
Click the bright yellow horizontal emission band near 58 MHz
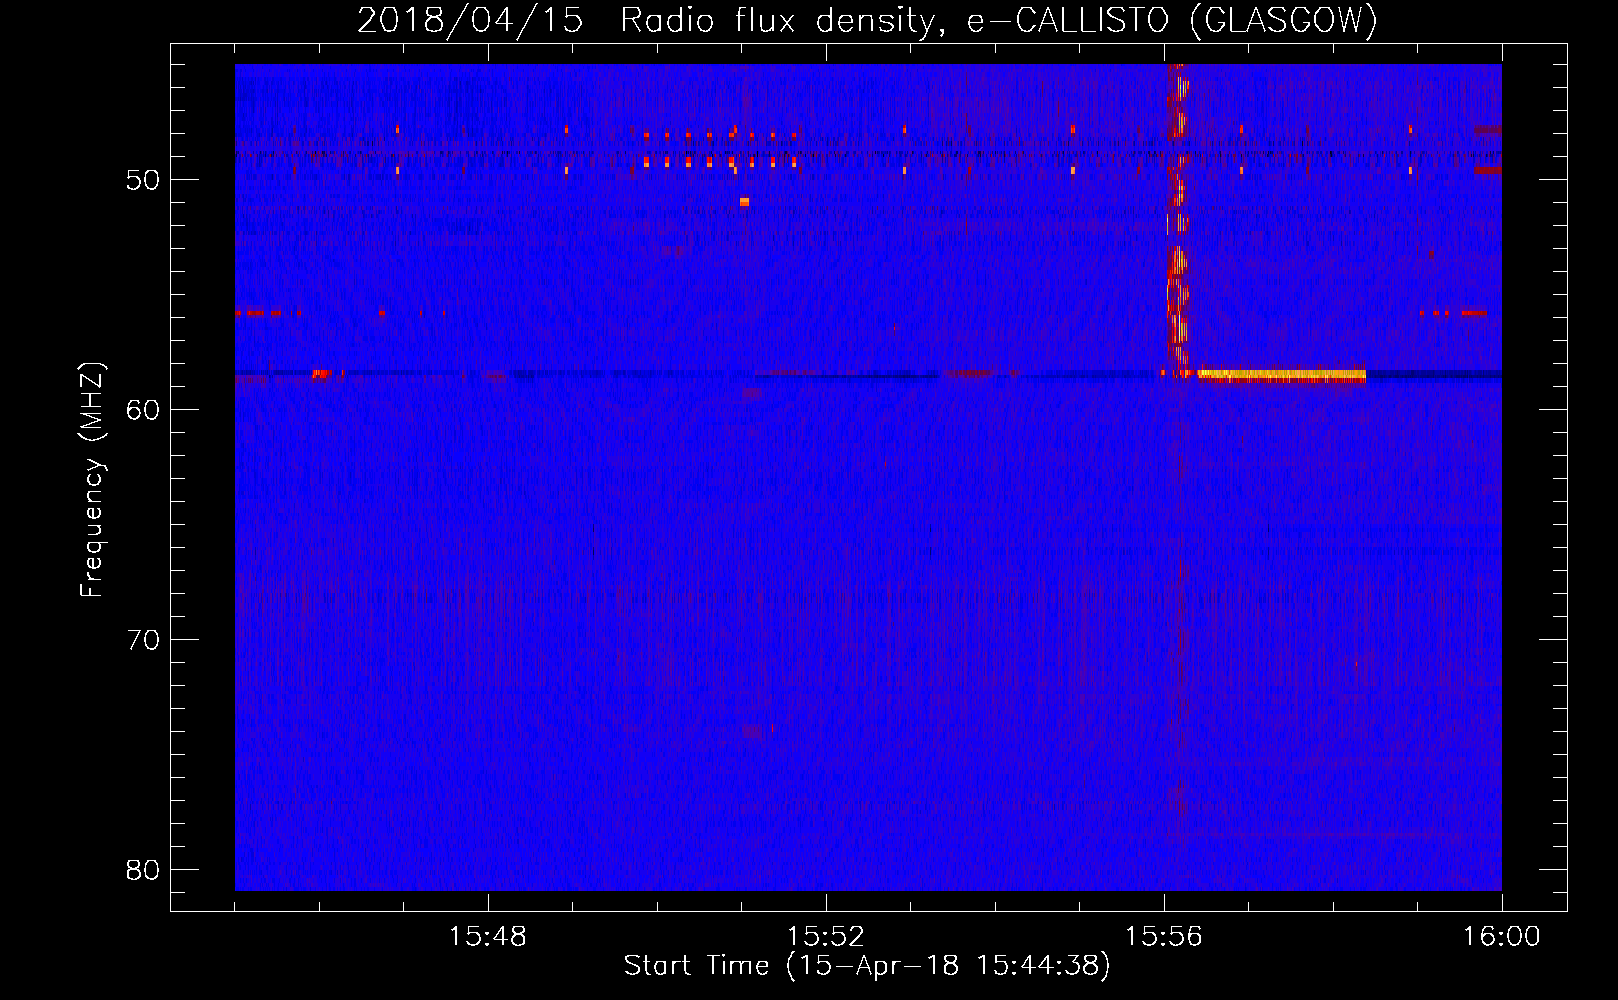point(1282,375)
